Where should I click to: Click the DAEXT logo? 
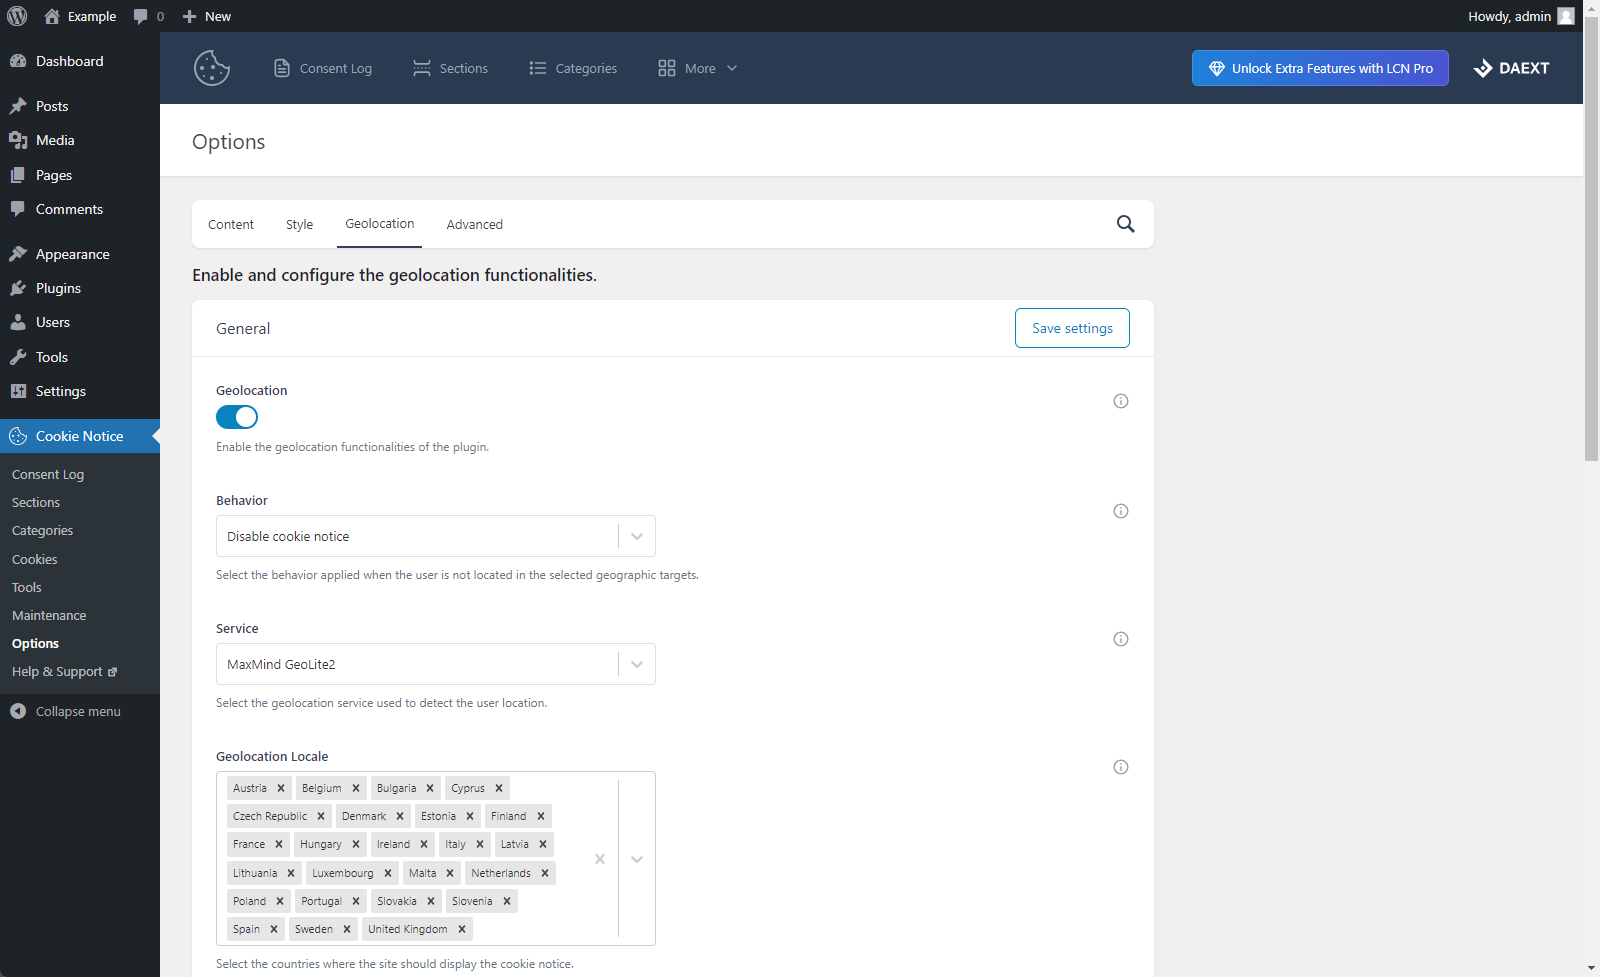point(1511,68)
